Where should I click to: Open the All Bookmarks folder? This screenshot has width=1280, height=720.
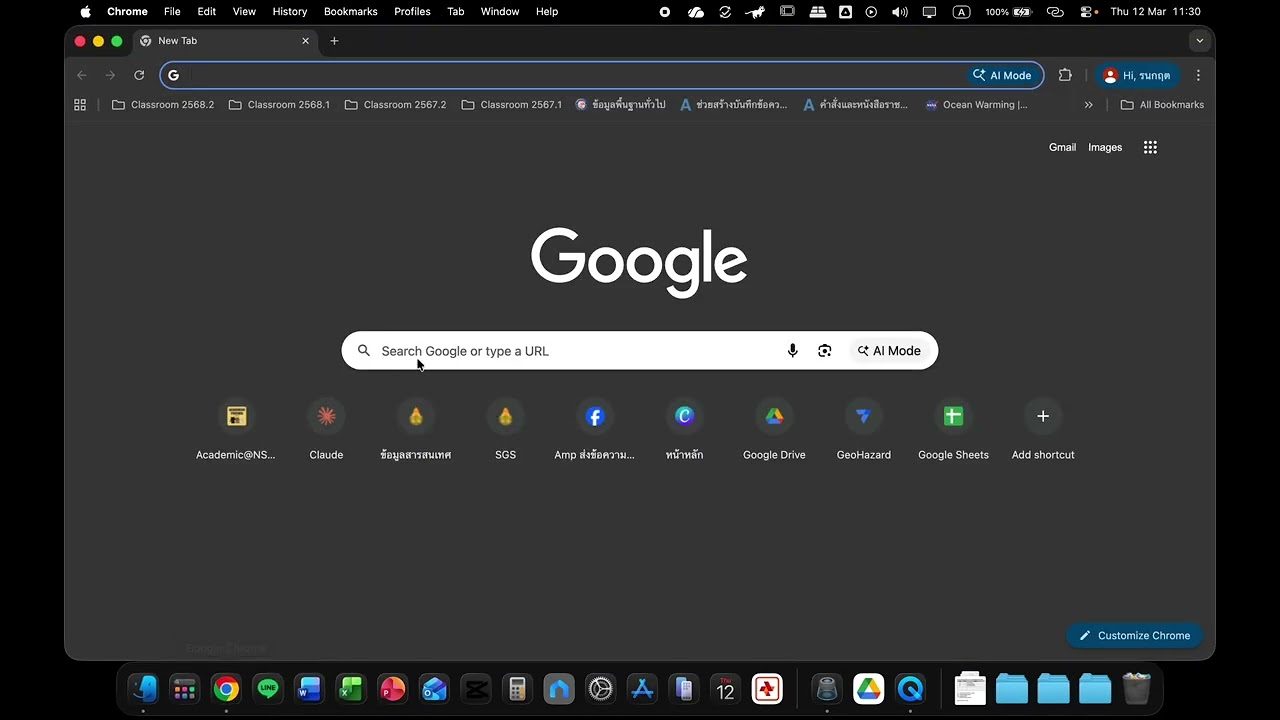click(x=1162, y=104)
